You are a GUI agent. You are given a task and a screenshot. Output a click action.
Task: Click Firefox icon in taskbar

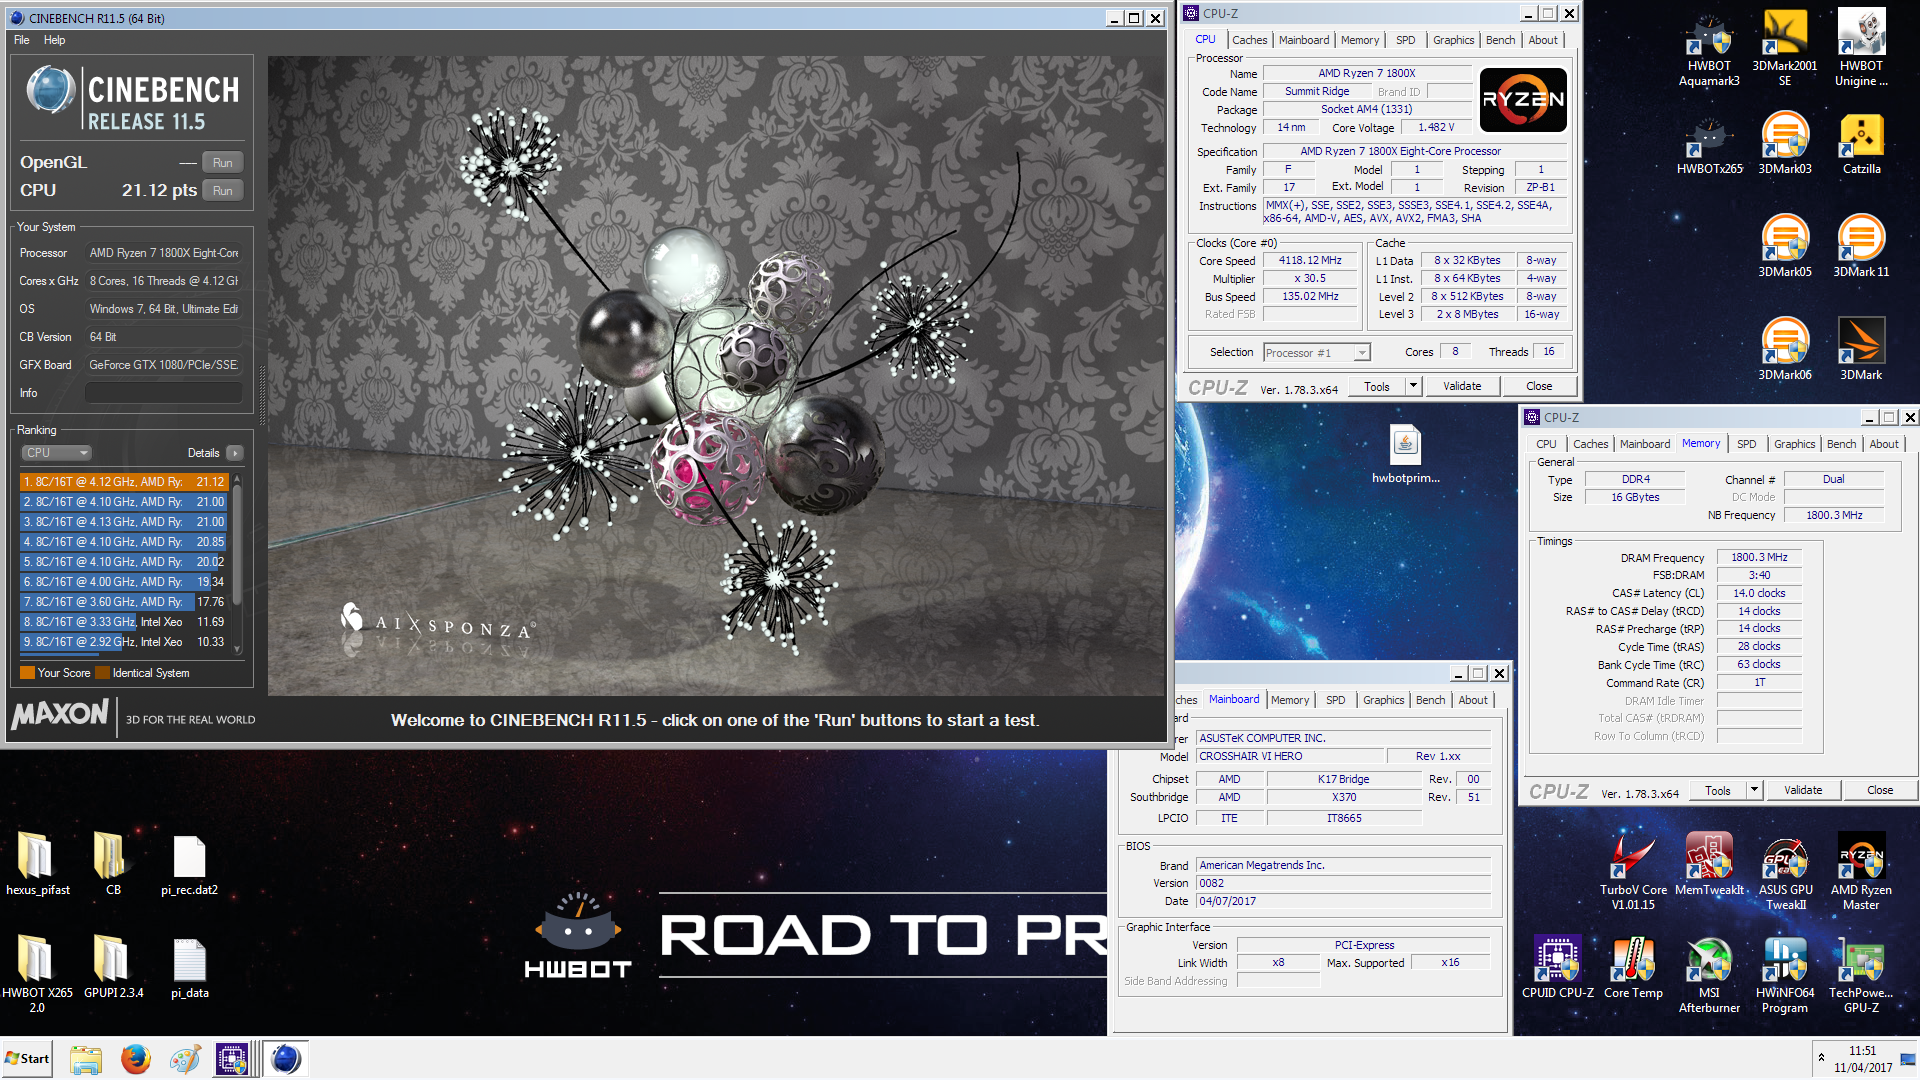pyautogui.click(x=135, y=1059)
